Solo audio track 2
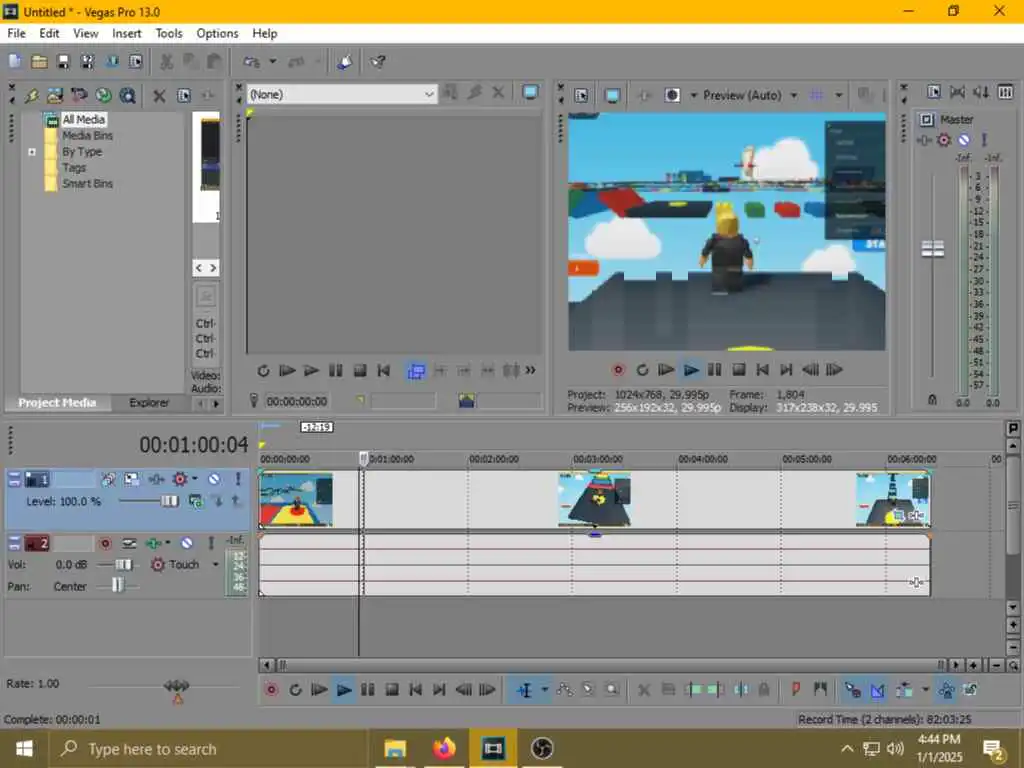The width and height of the screenshot is (1024, 768). click(x=211, y=543)
